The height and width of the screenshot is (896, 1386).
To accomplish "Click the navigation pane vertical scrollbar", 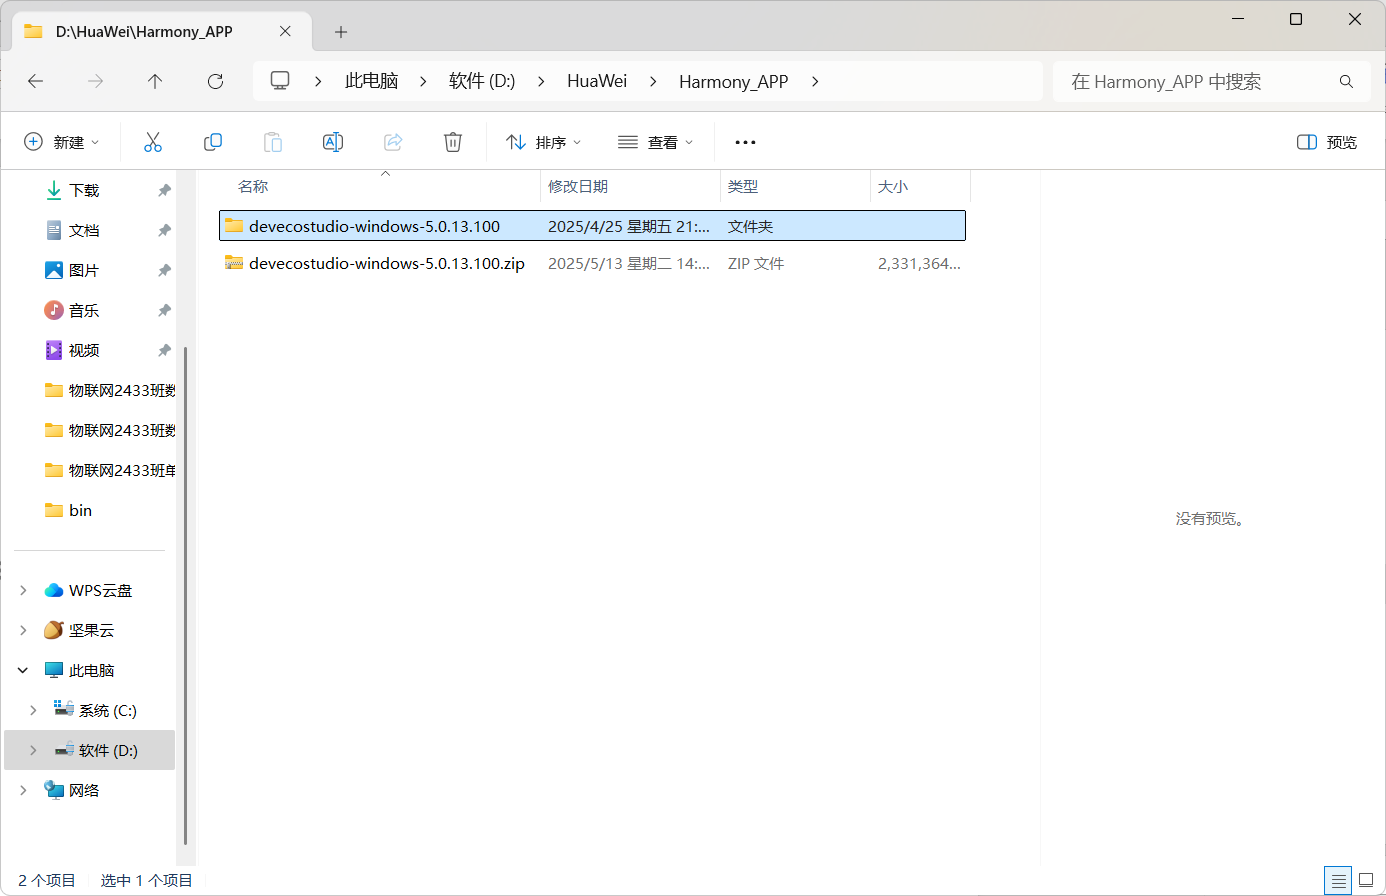I will (x=186, y=596).
